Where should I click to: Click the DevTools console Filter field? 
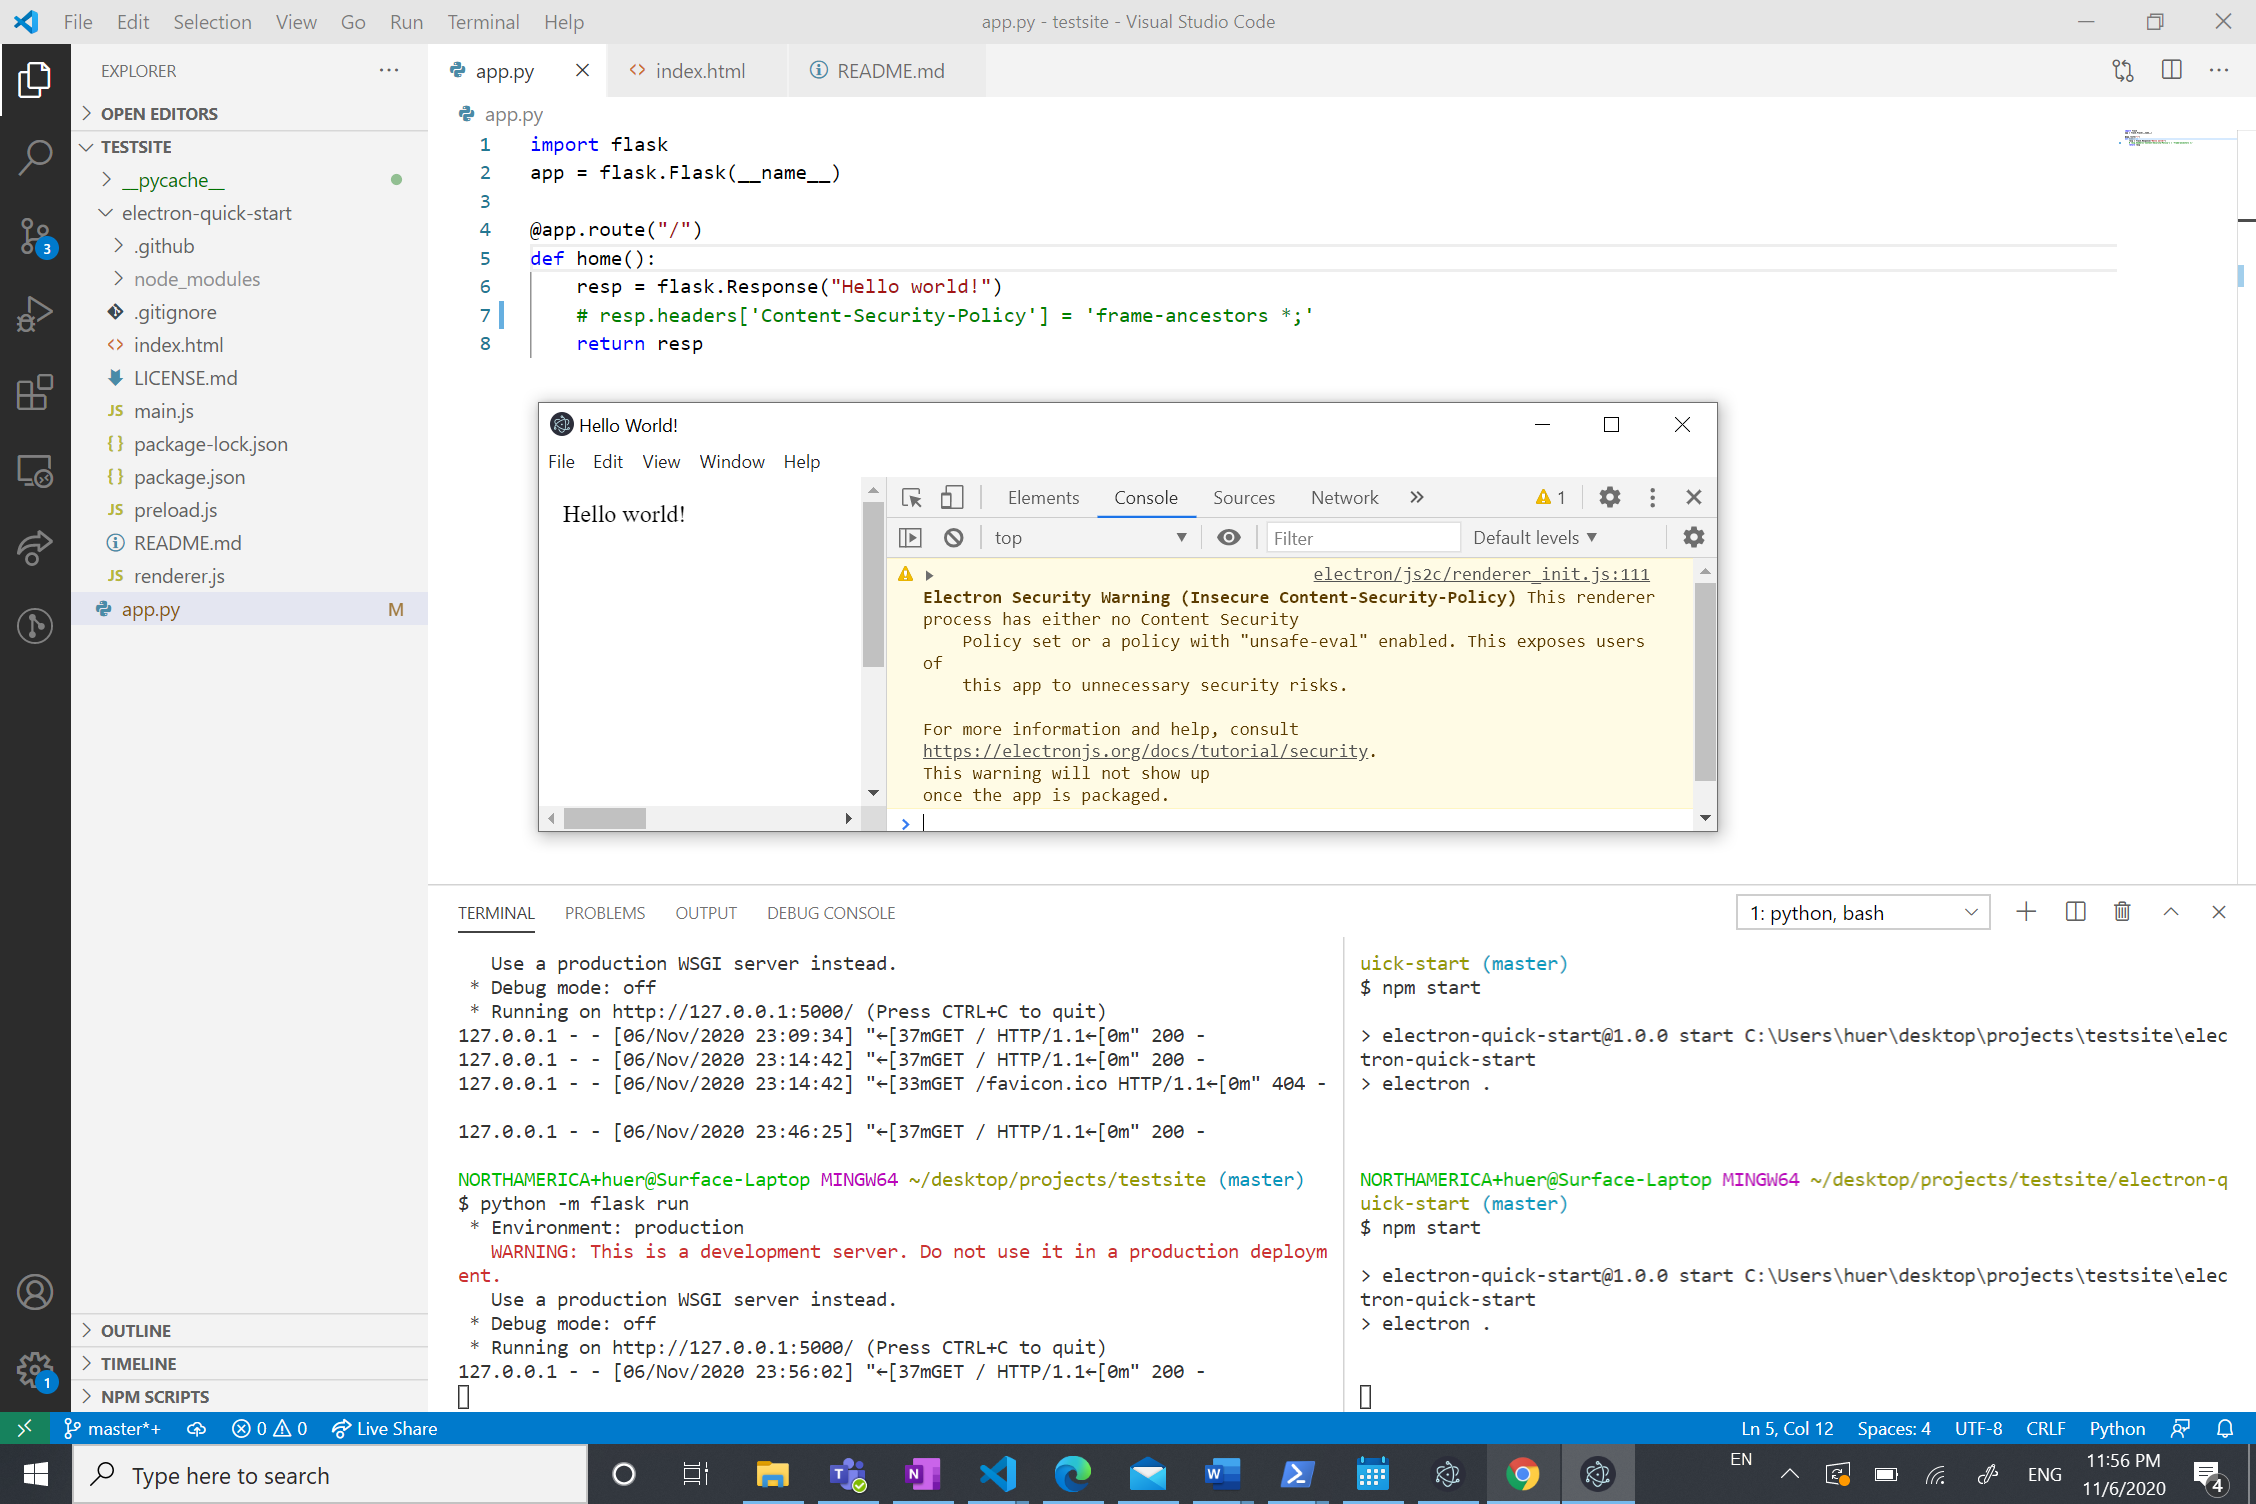click(x=1361, y=538)
